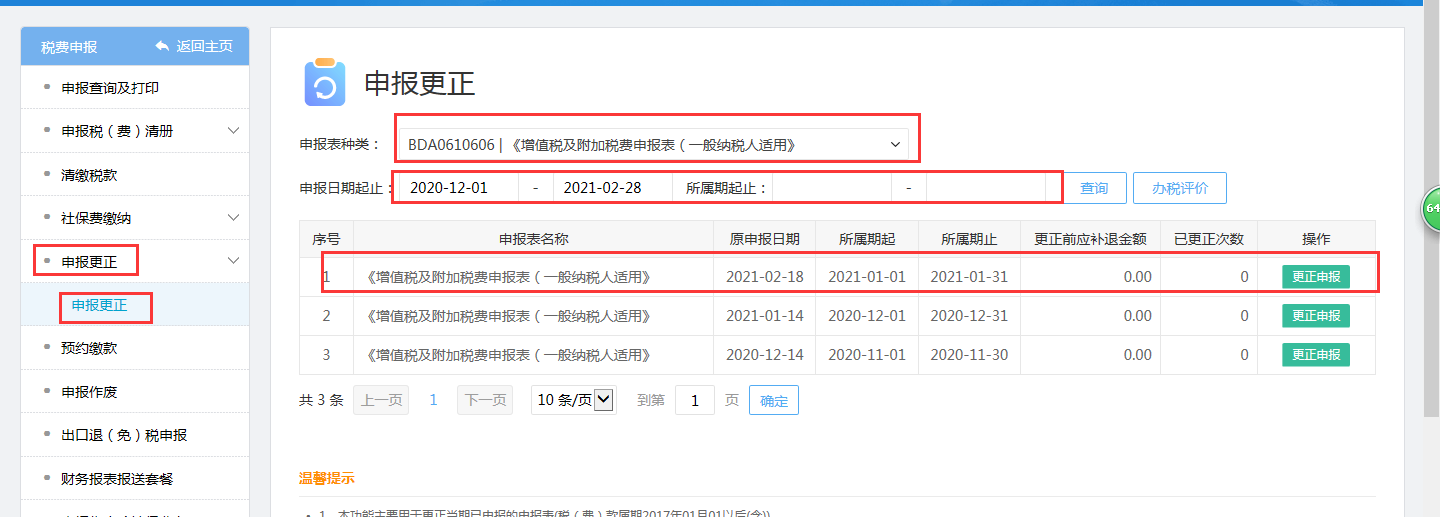Select the 申报更正 submenu item
The width and height of the screenshot is (1440, 517).
100,305
